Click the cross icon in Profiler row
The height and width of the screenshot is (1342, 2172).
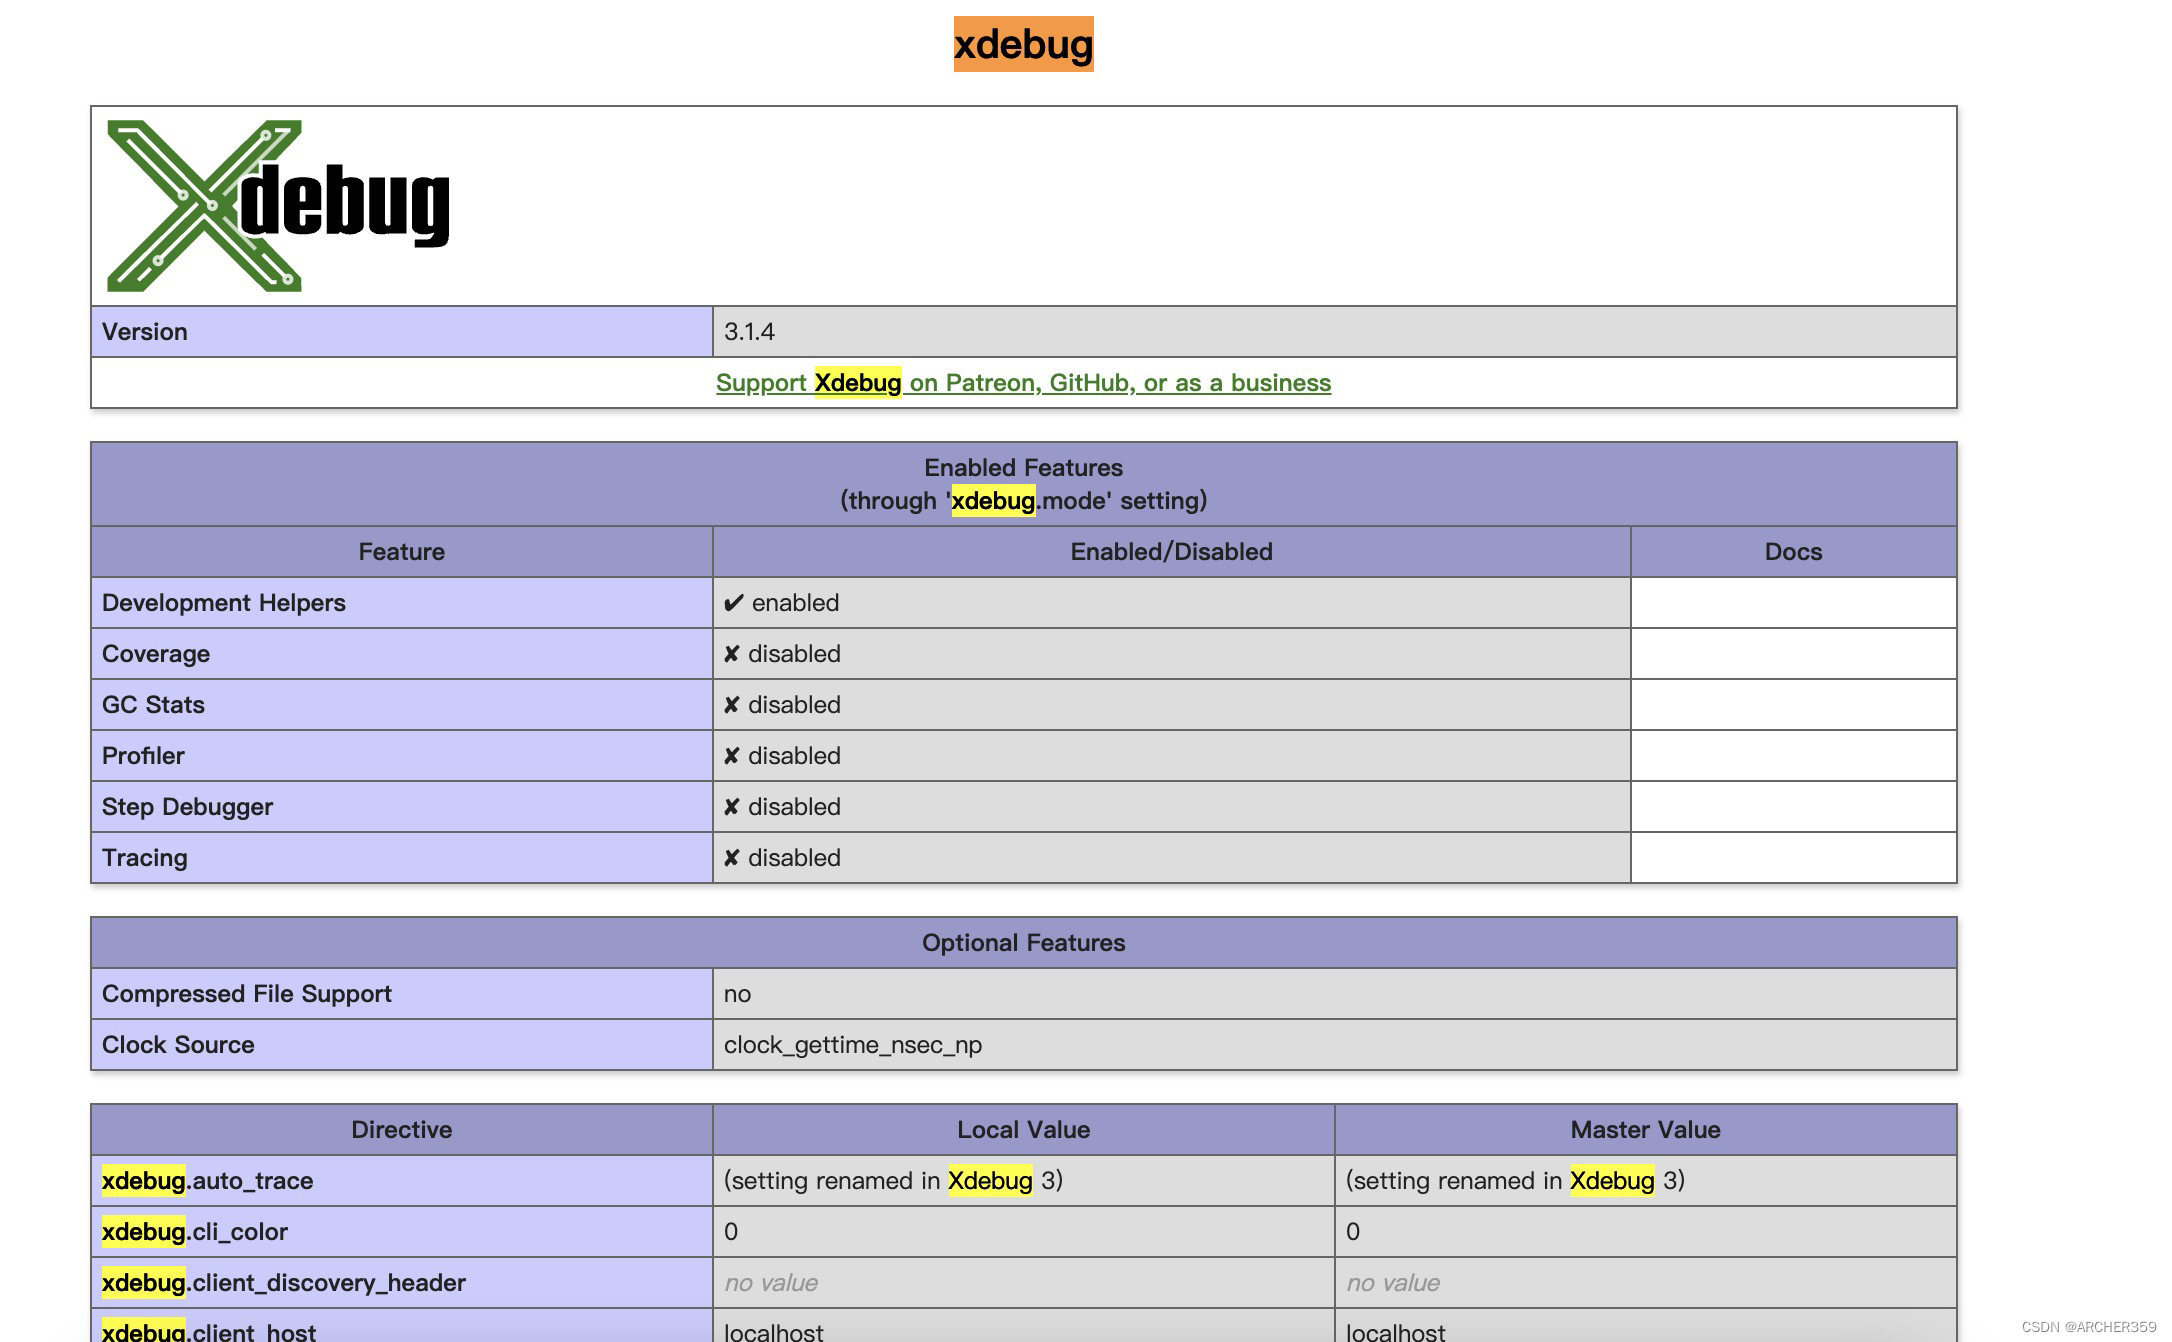[x=731, y=756]
